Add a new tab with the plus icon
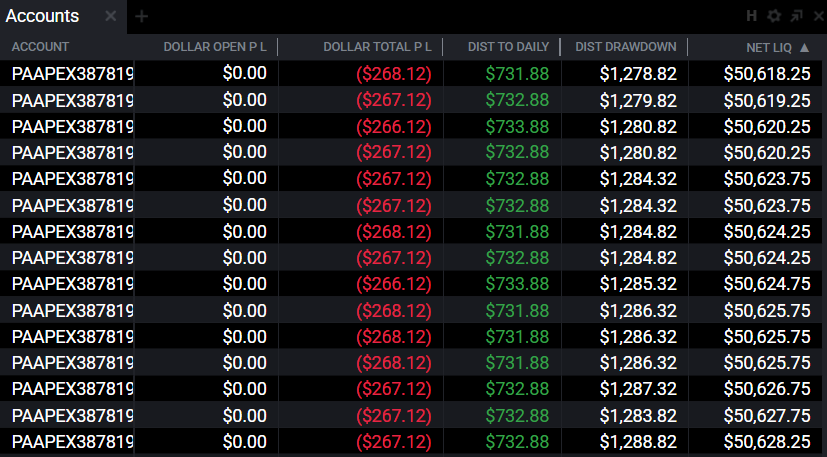Viewport: 827px width, 457px height. click(141, 17)
